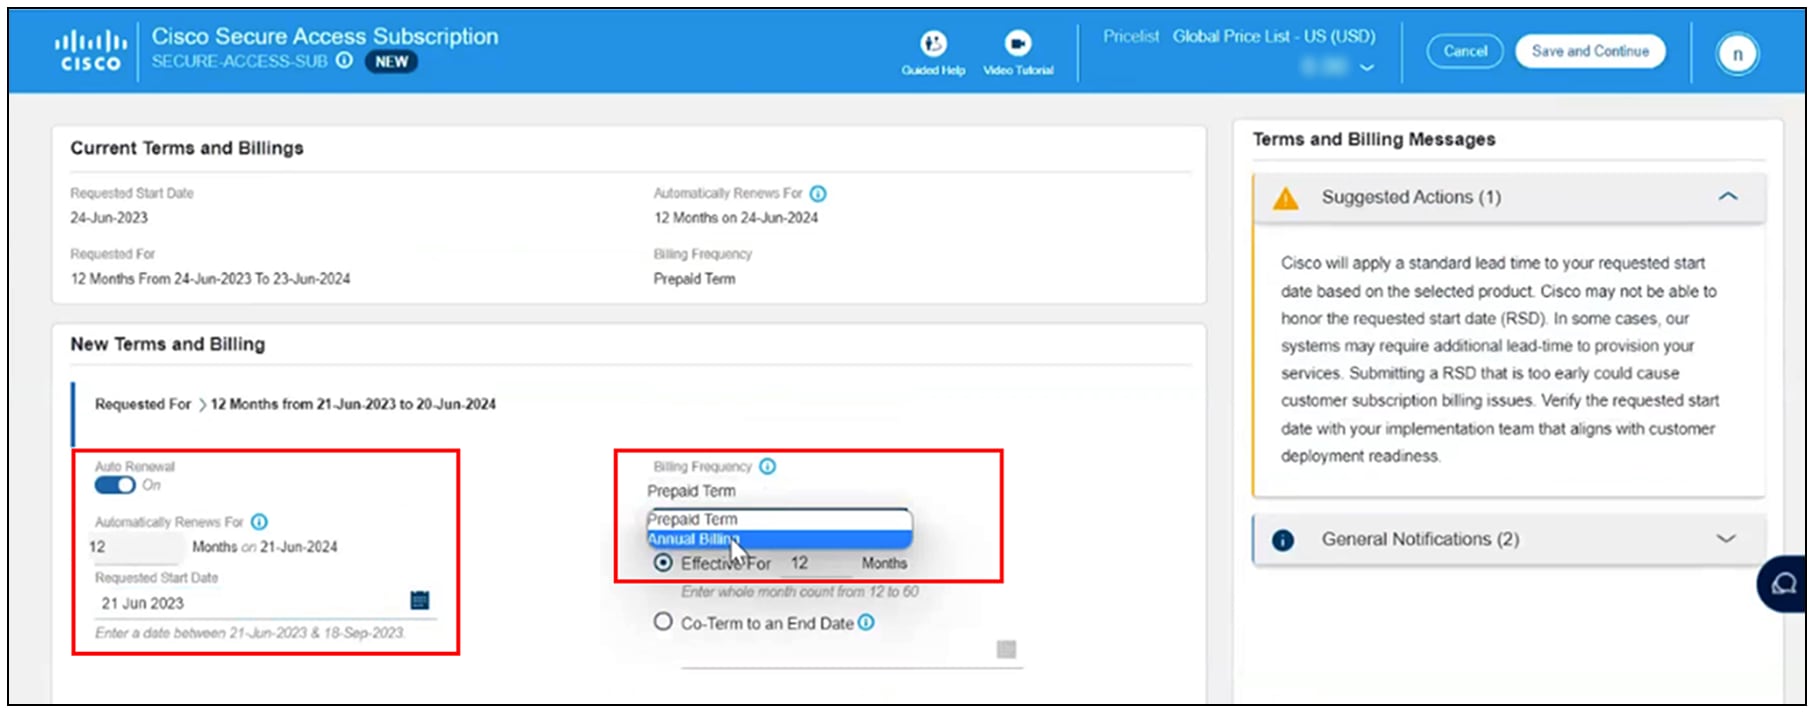Click the Automatically Renews For months field

coord(135,547)
